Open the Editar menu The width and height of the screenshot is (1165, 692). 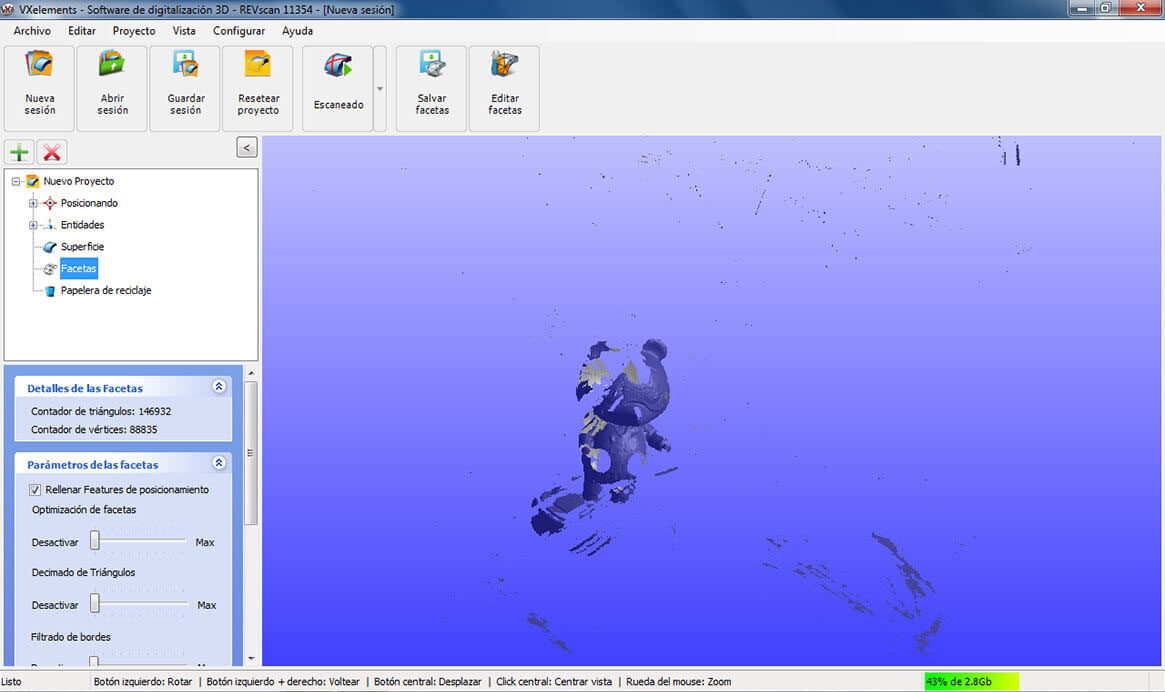coord(82,31)
